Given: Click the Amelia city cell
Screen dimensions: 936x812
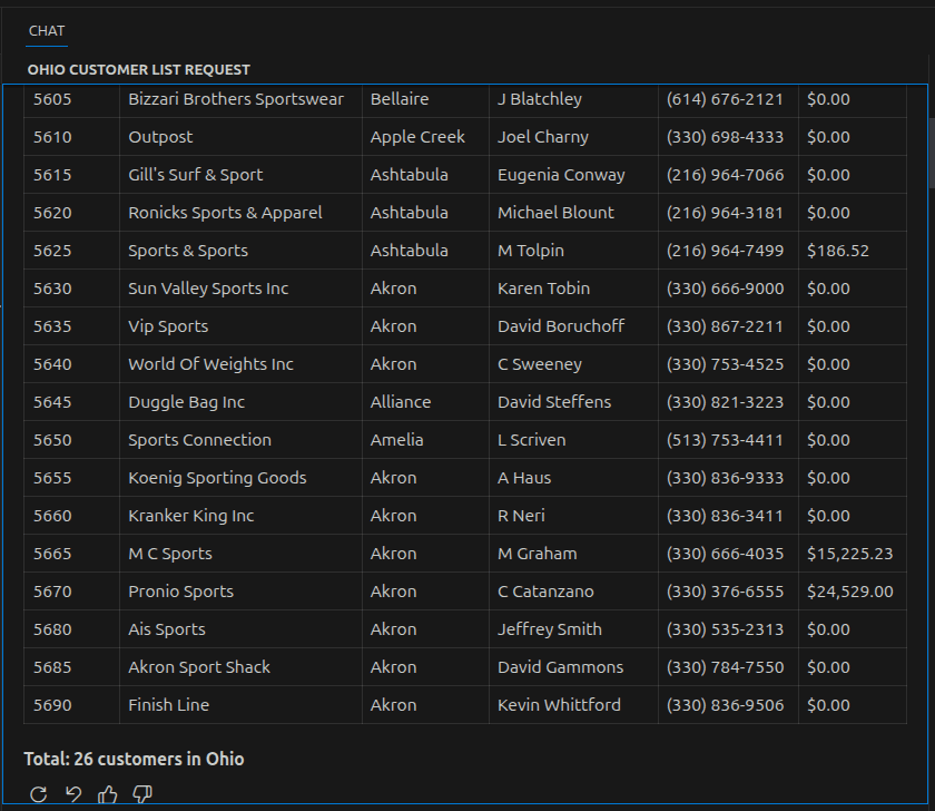Looking at the screenshot, I should tap(397, 440).
